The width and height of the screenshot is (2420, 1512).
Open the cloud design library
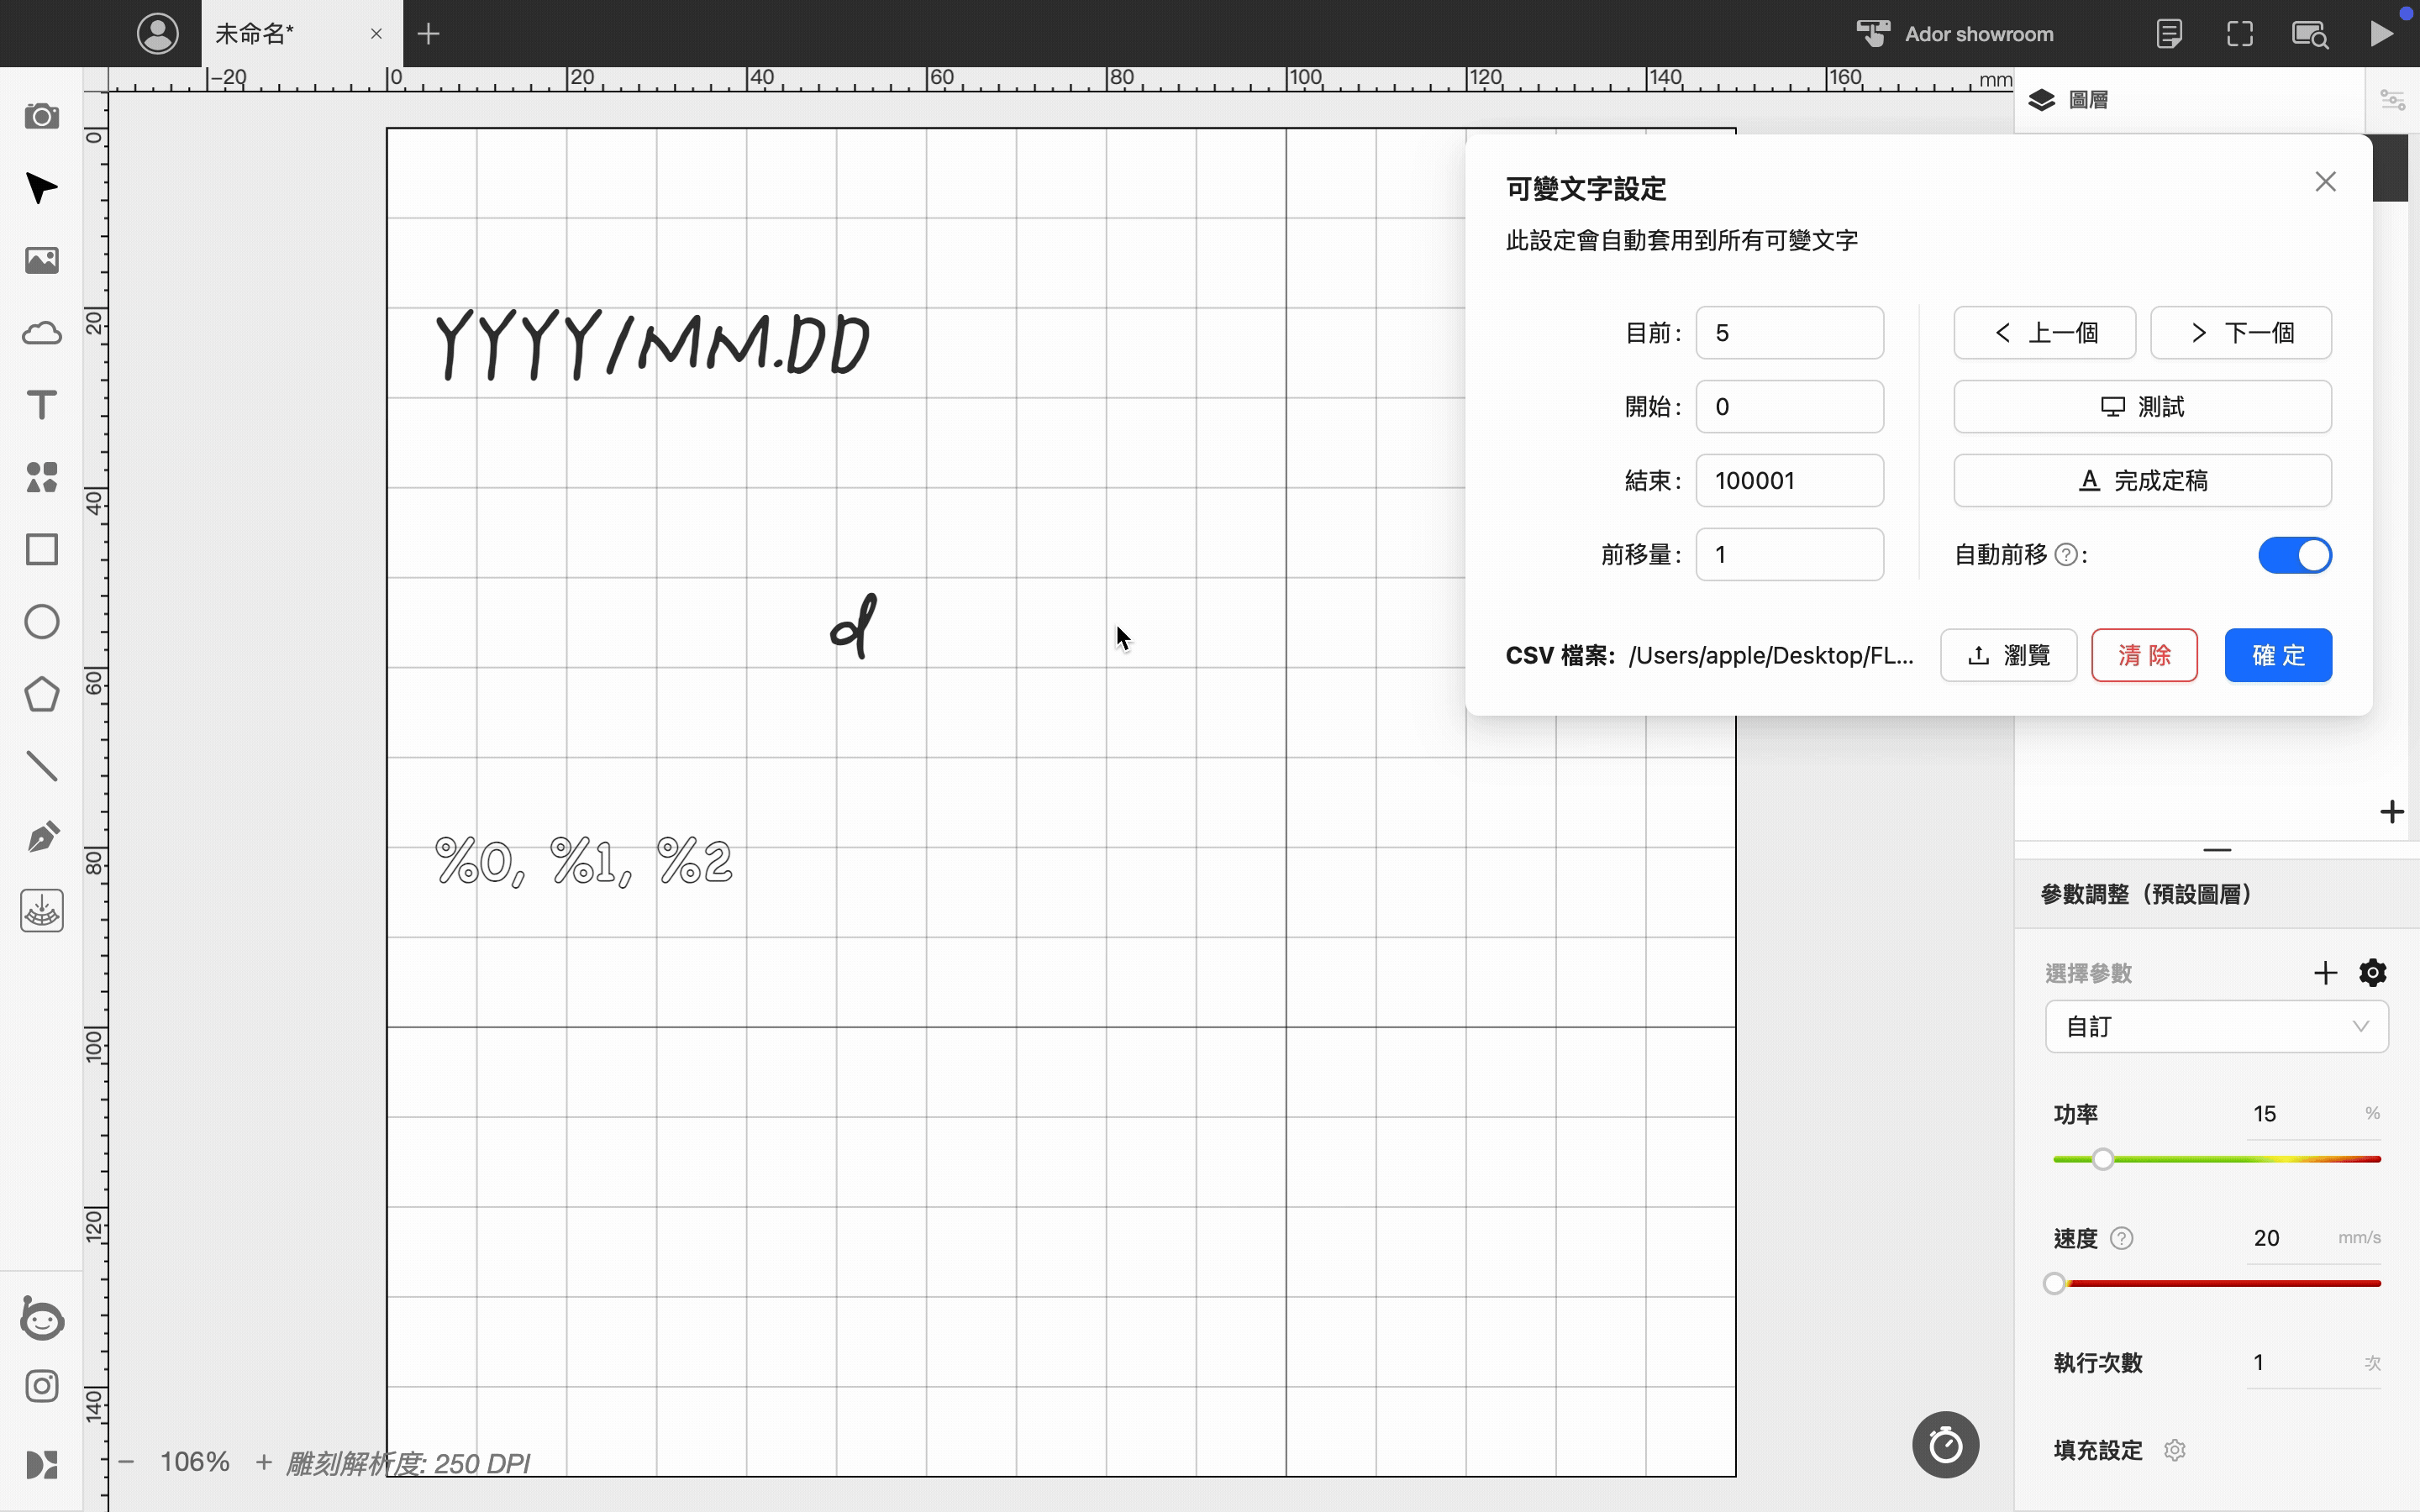click(41, 333)
